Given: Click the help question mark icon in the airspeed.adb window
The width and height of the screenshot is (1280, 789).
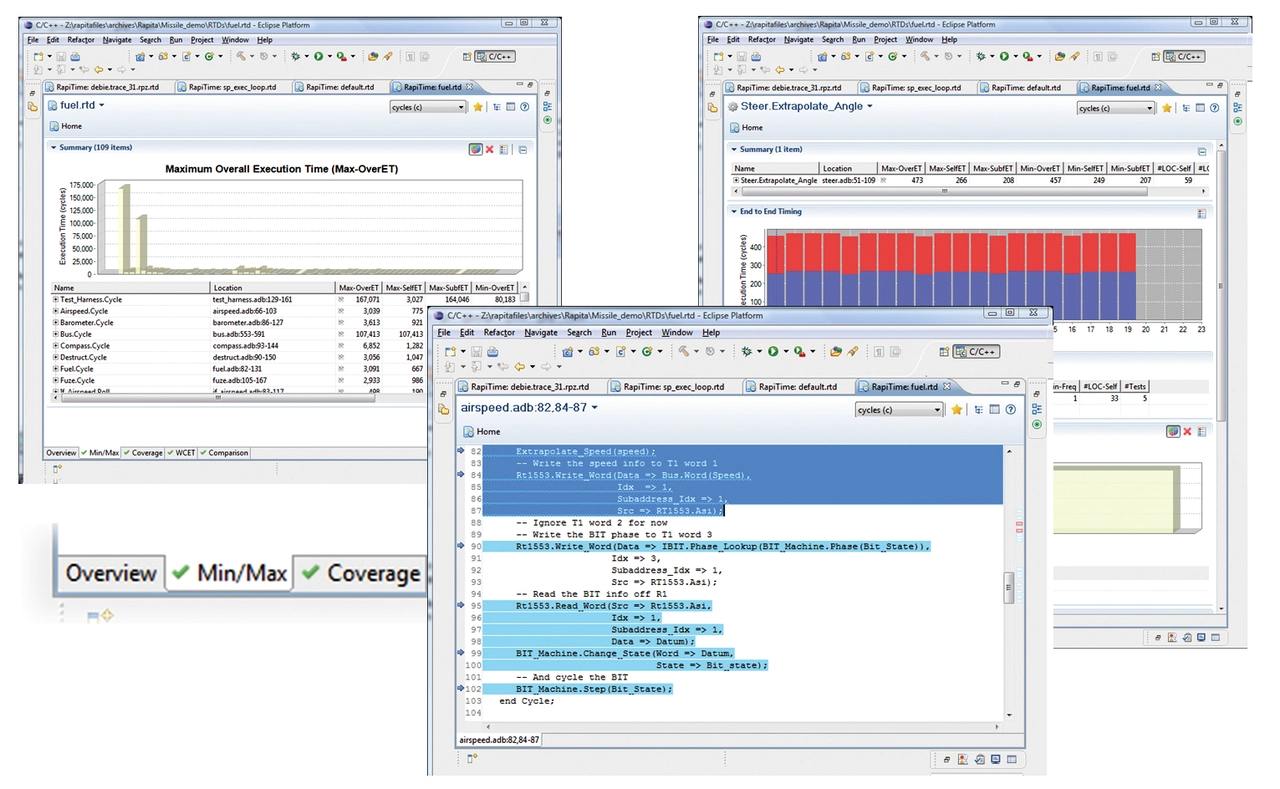Looking at the screenshot, I should pos(1011,409).
